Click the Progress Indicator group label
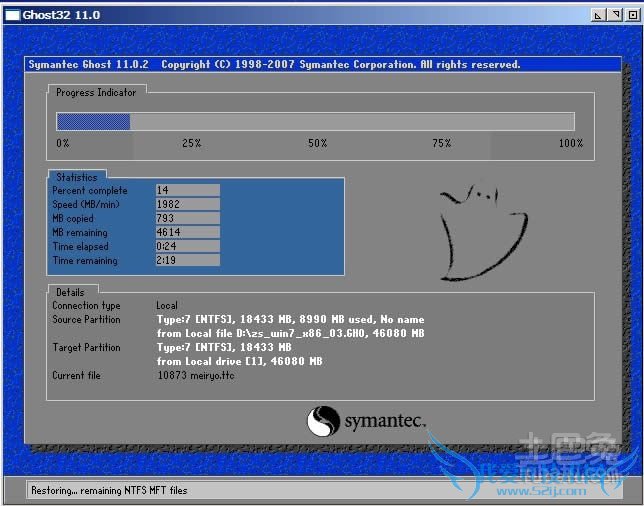Viewport: 644px width, 506px height. [96, 93]
